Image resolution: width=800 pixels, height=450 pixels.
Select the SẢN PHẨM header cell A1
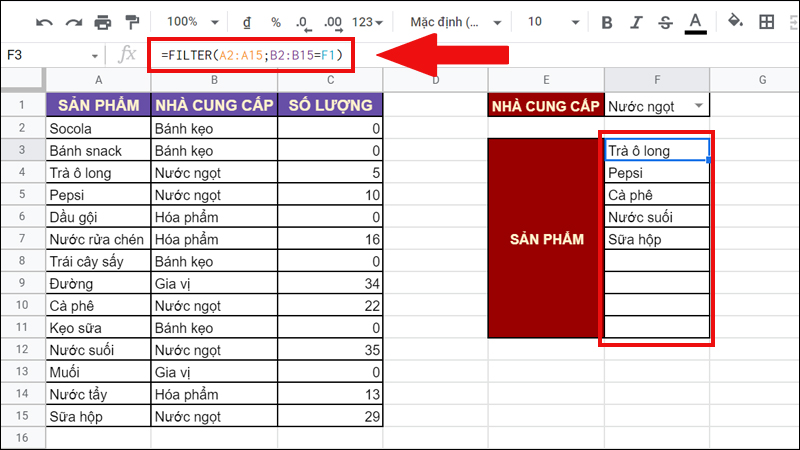click(98, 105)
